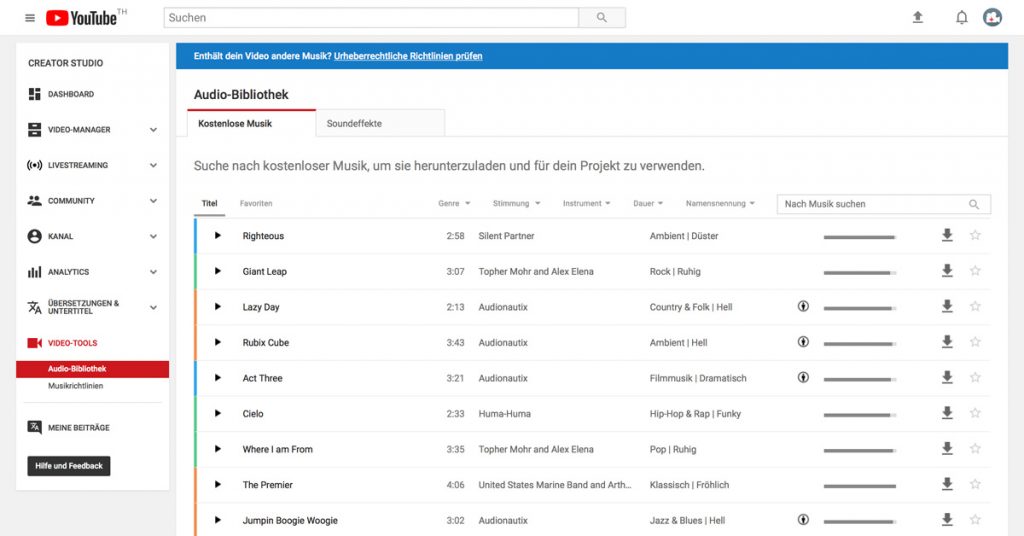Viewport: 1024px width, 536px height.
Task: Download the track Cielo
Action: [947, 413]
